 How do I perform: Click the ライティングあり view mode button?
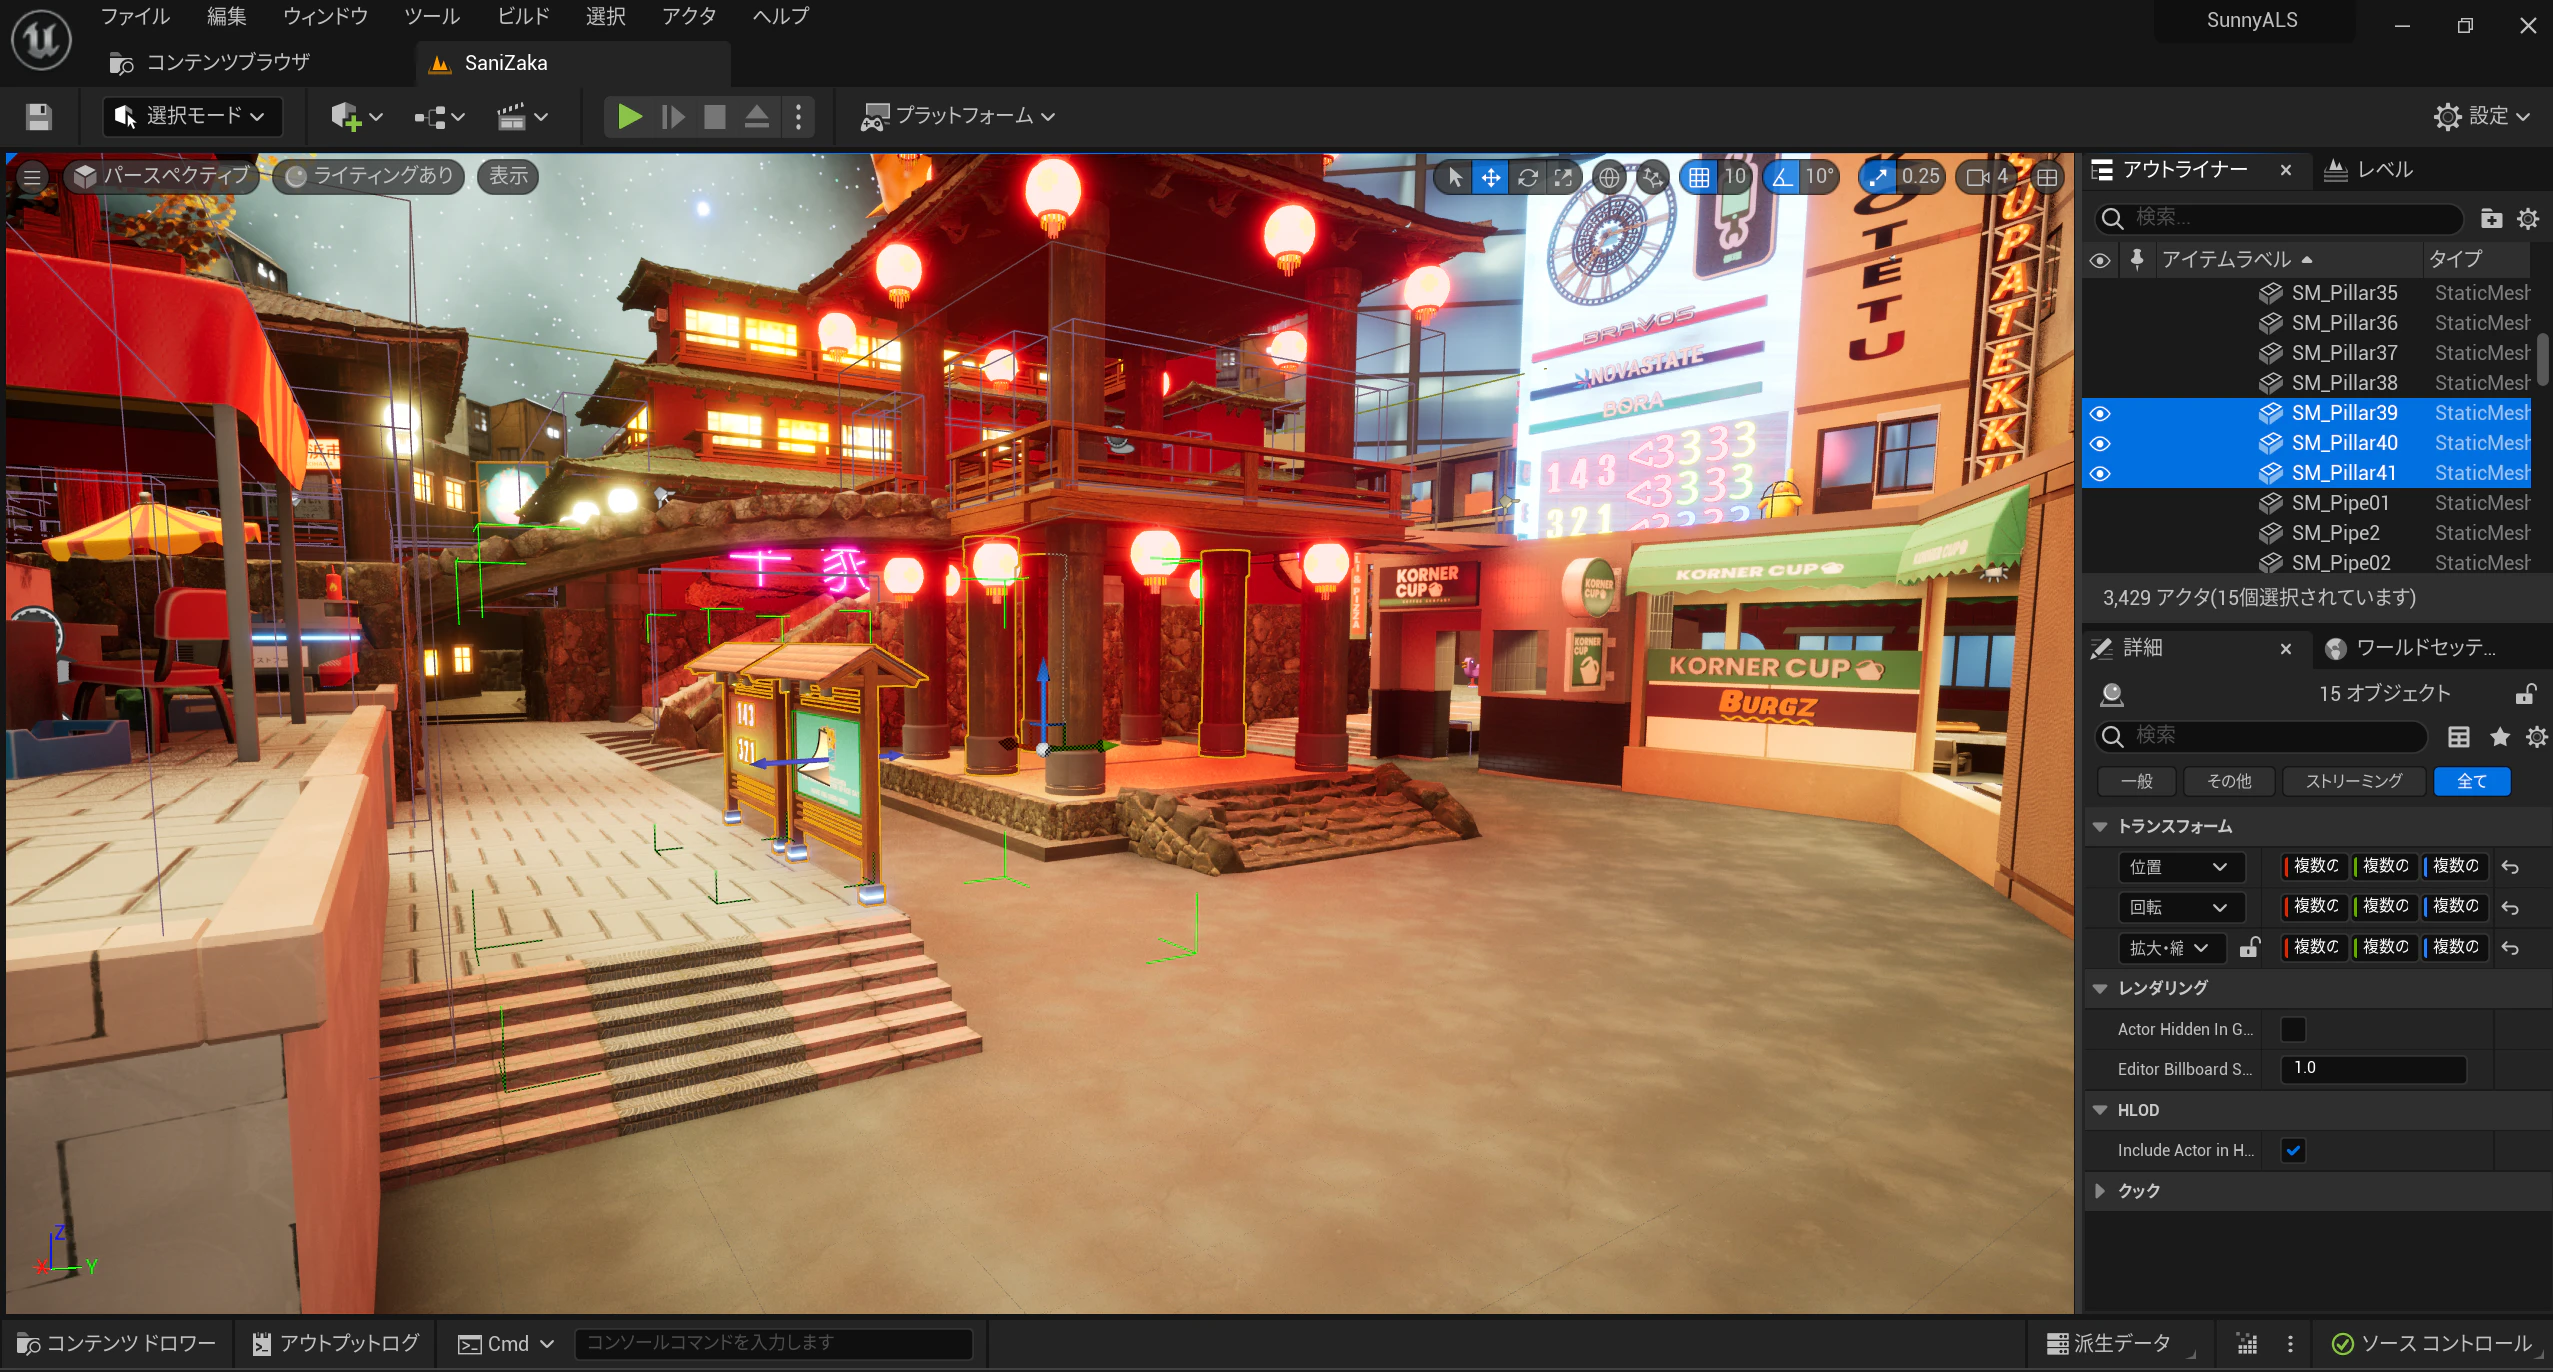pos(369,177)
